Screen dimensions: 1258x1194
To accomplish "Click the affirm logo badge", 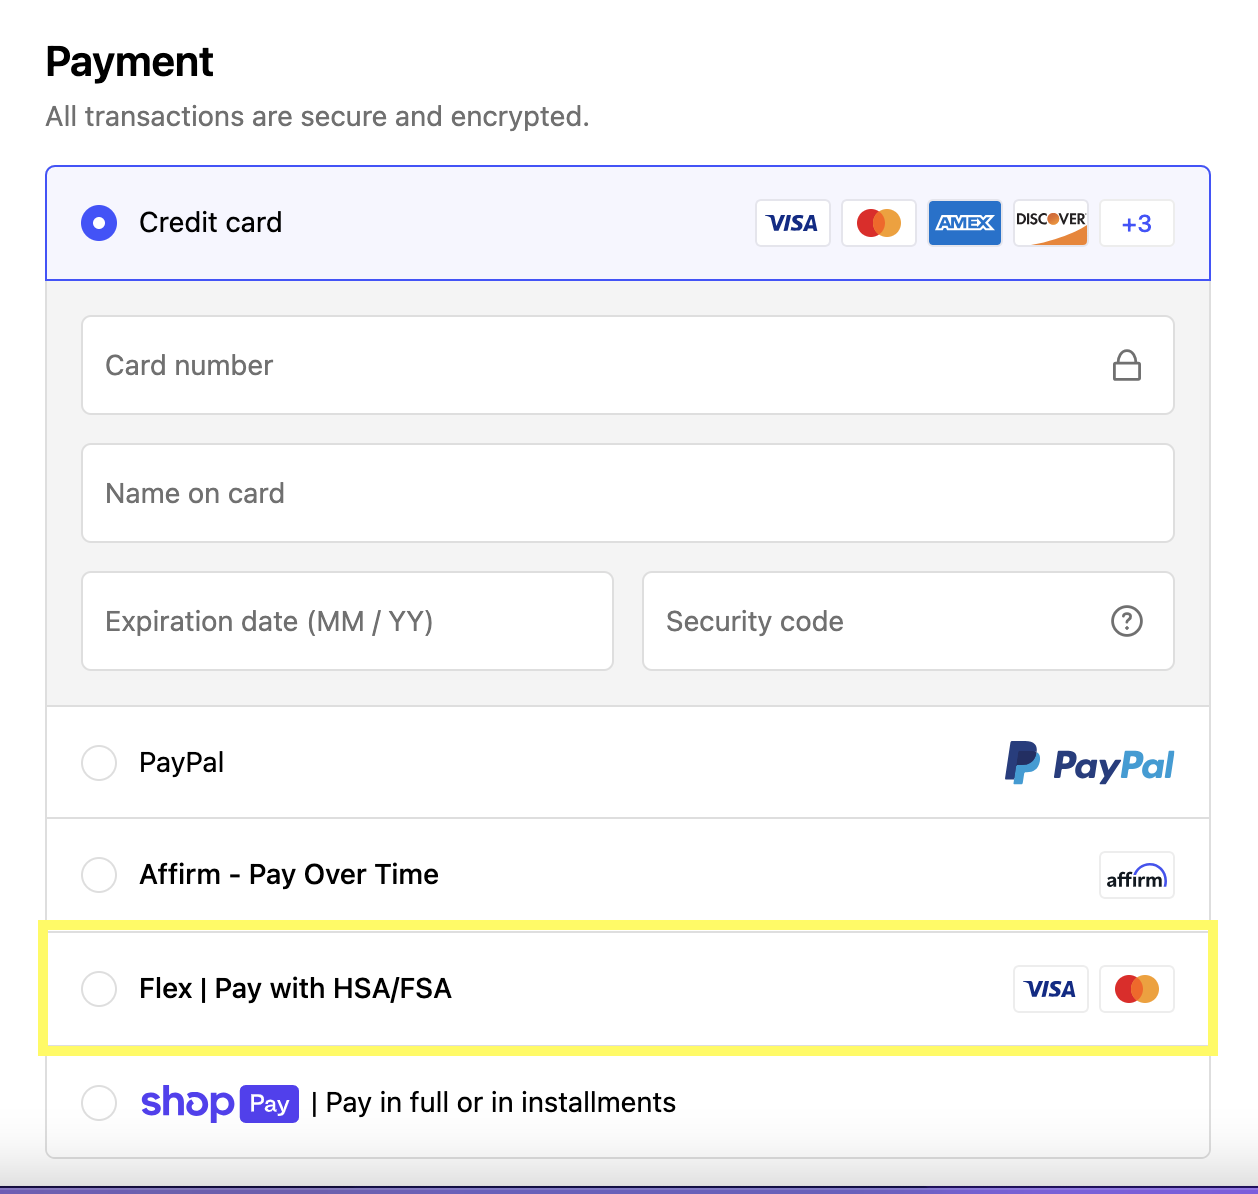I will [1136, 875].
